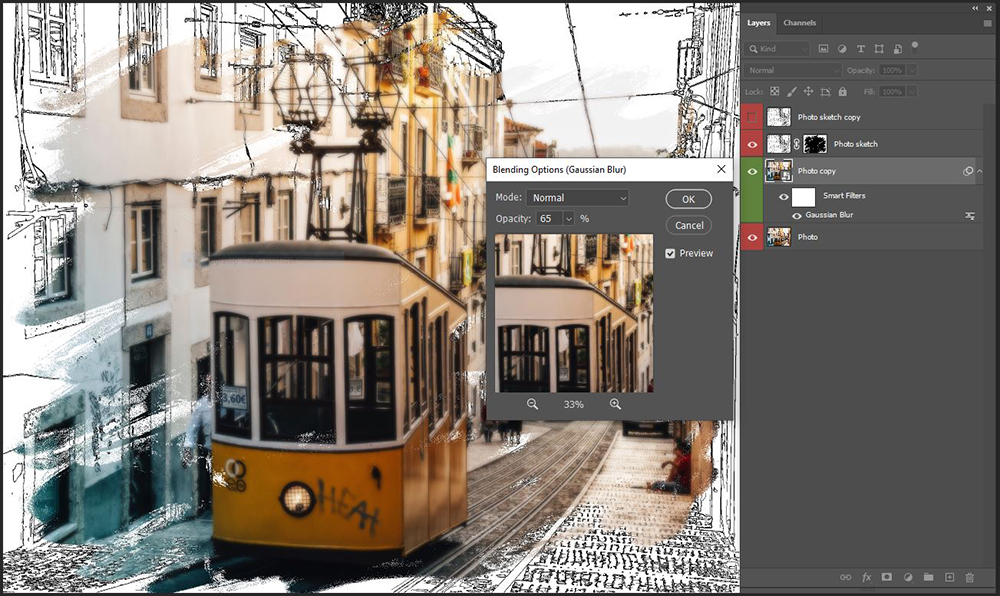The width and height of the screenshot is (1000, 596).
Task: Collapse the panel with double arrows
Action: [975, 8]
